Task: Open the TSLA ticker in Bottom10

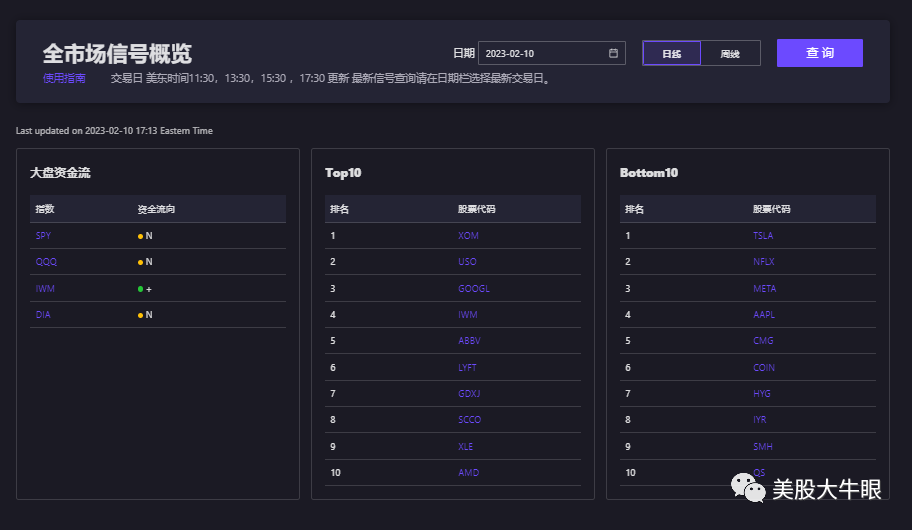Action: [763, 236]
